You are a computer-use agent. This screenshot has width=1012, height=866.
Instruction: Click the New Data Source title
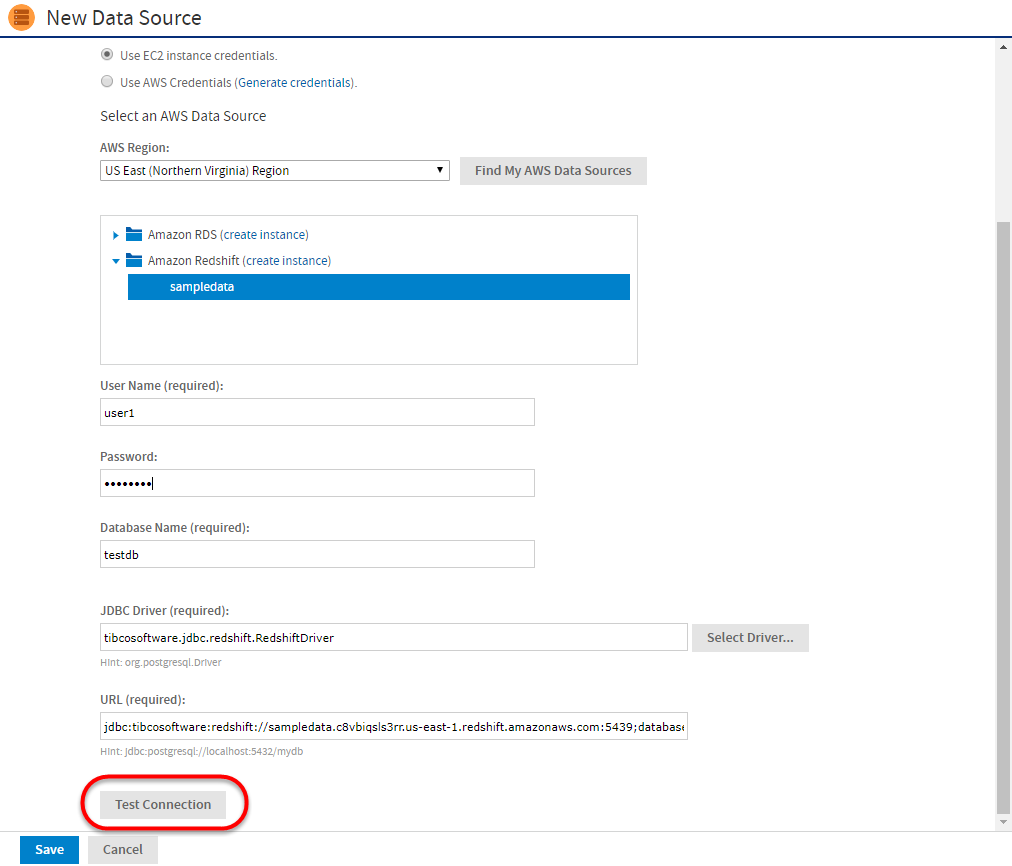[x=124, y=18]
